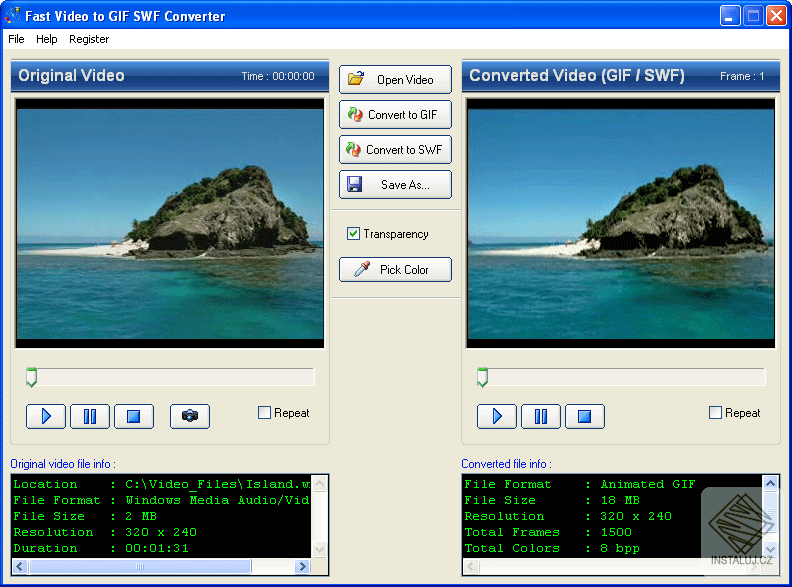Image resolution: width=792 pixels, height=587 pixels.
Task: Enable Repeat for the converted video
Action: click(x=715, y=413)
